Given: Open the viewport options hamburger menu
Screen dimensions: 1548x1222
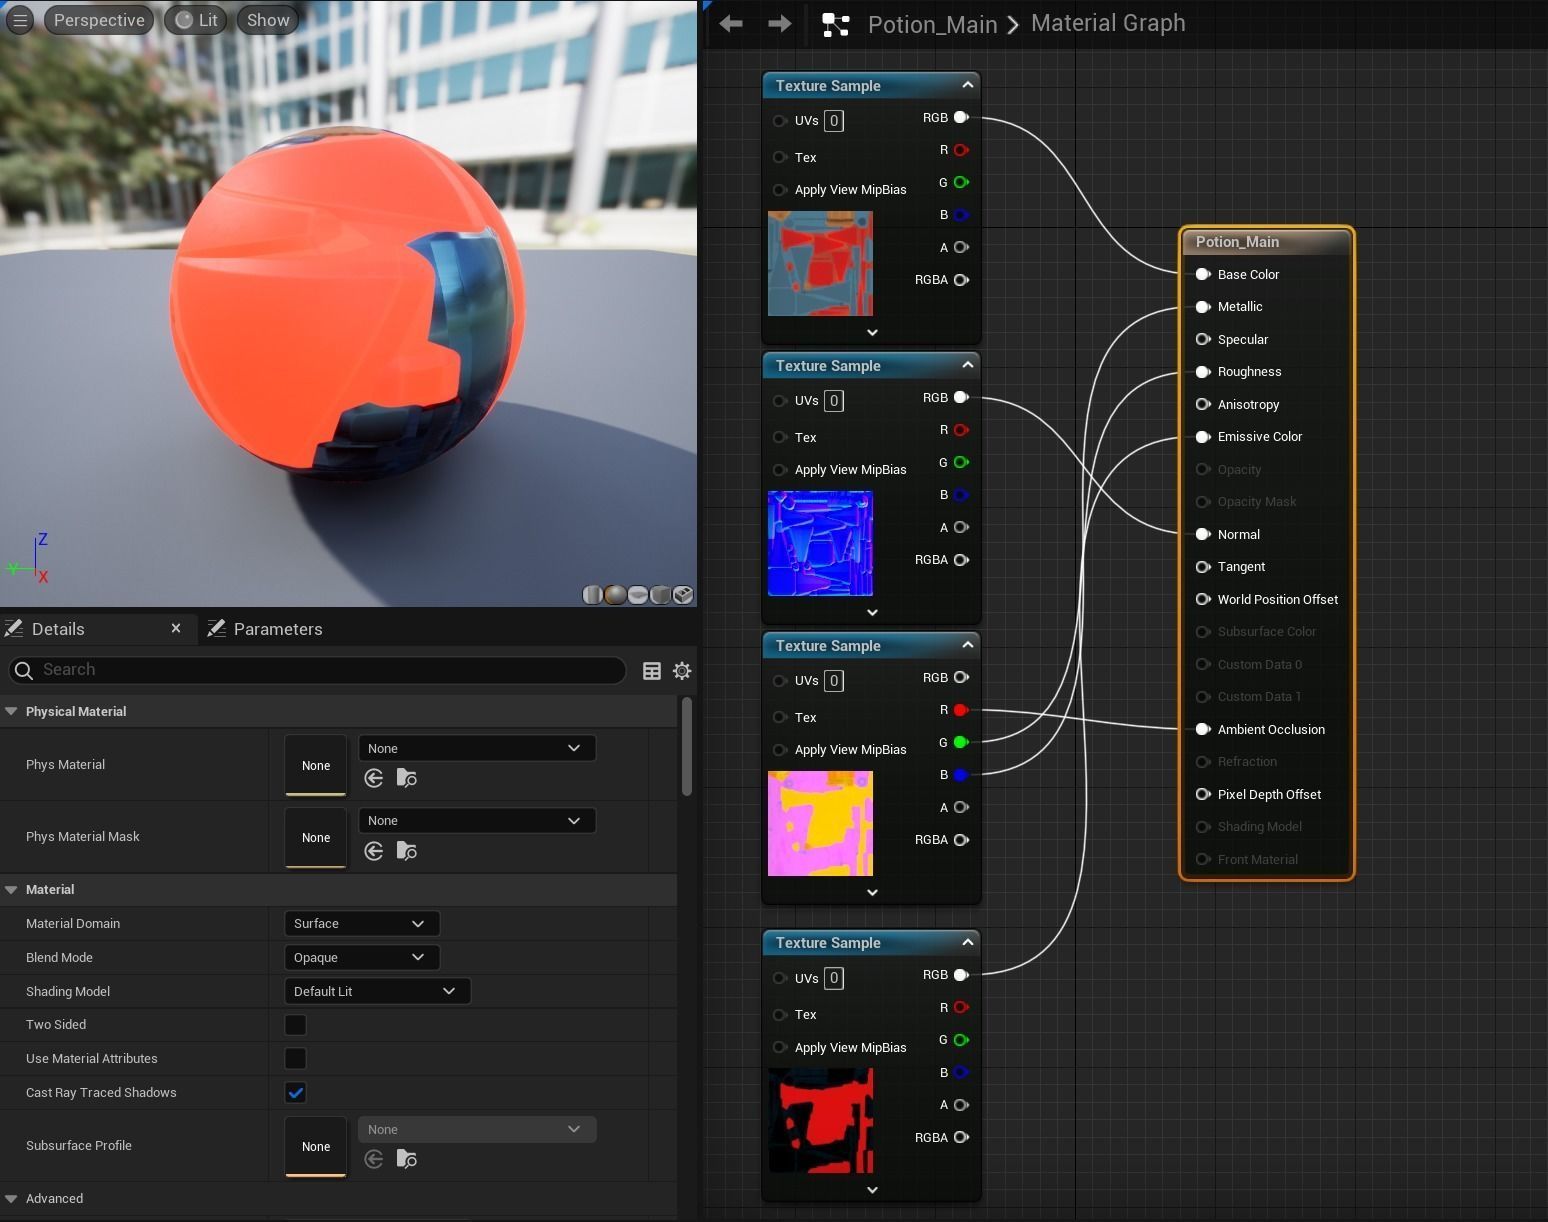Looking at the screenshot, I should click(20, 20).
